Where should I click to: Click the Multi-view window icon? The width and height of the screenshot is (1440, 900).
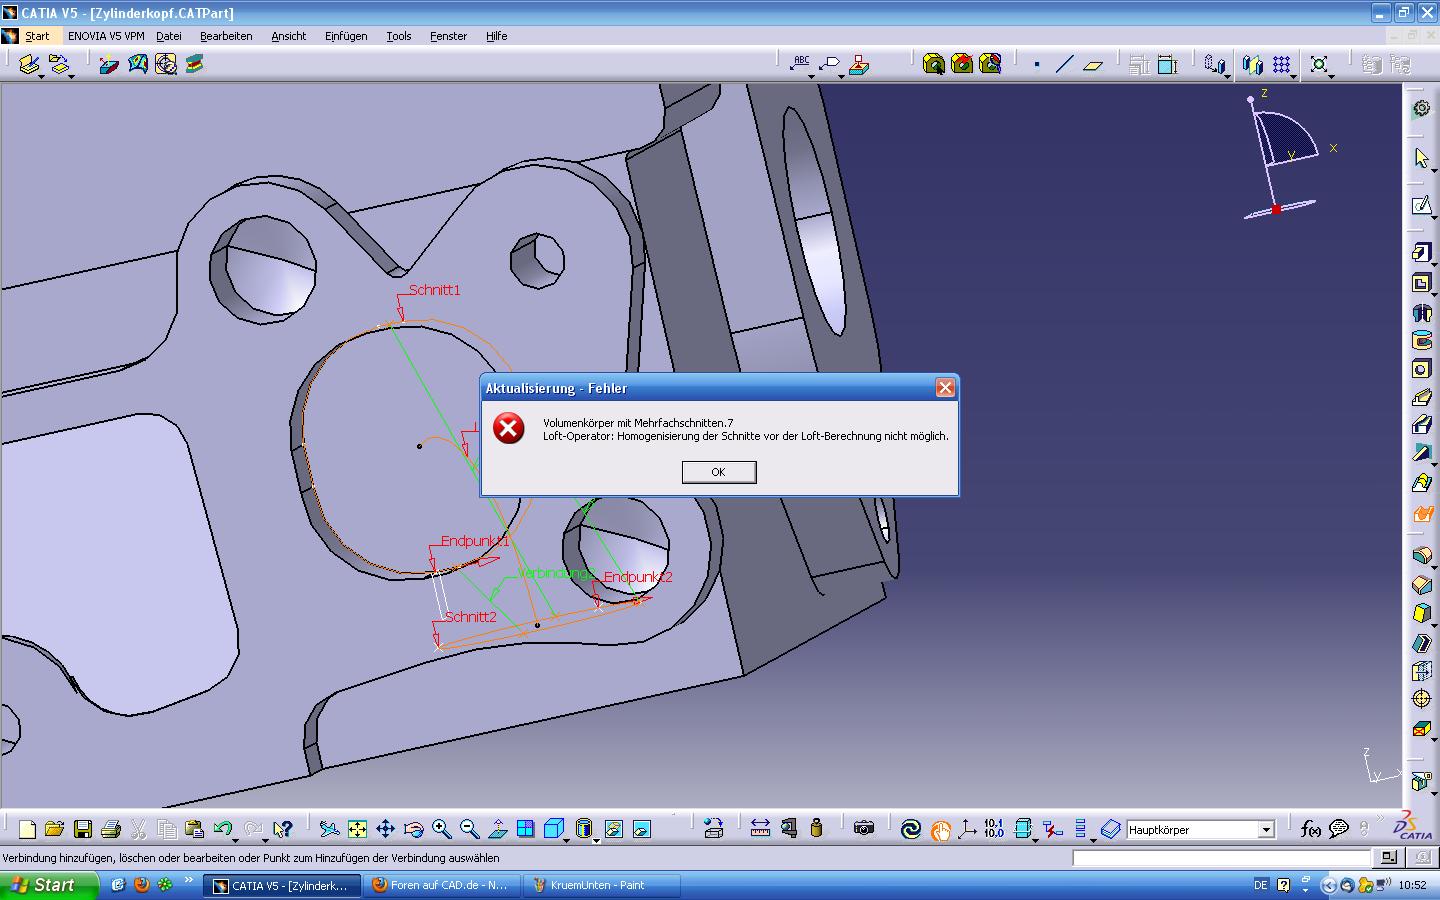pyautogui.click(x=525, y=829)
